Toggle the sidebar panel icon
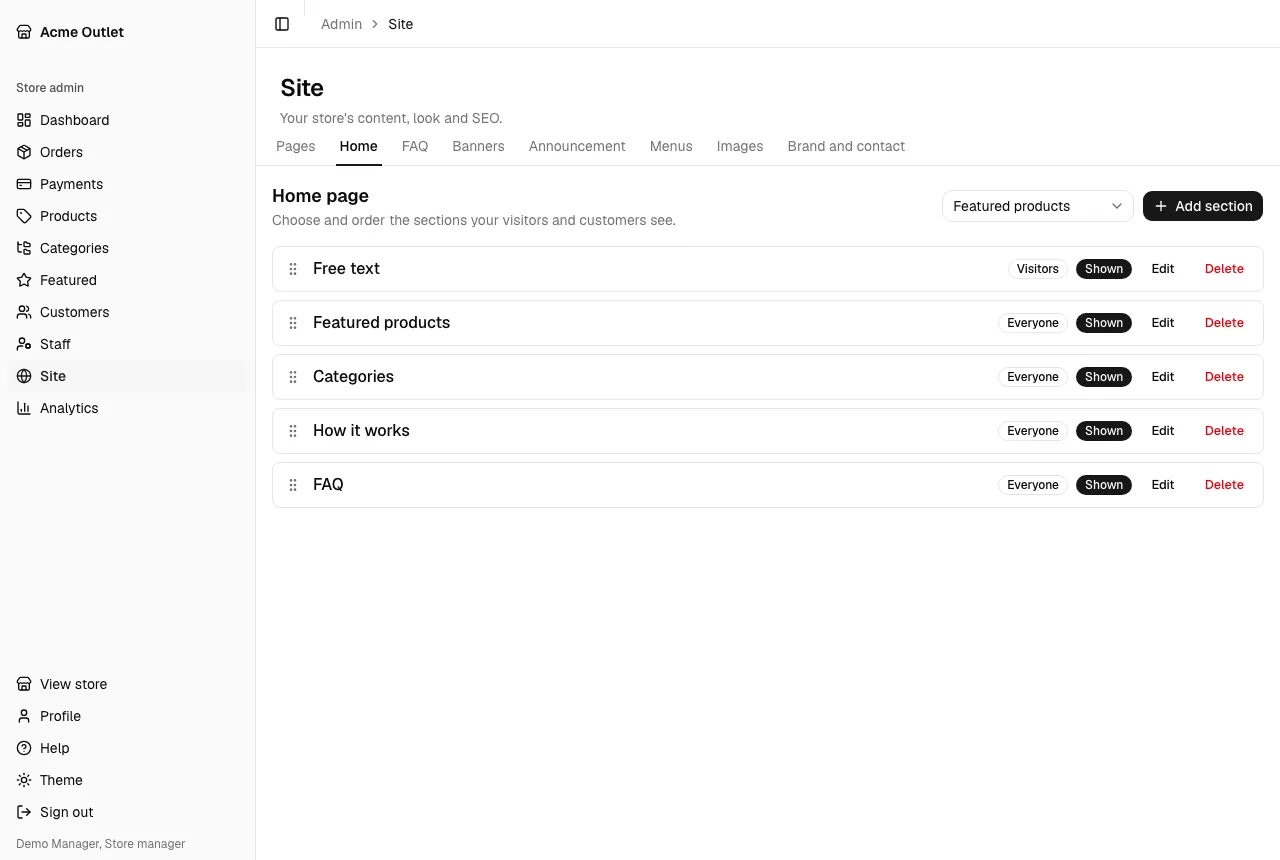Image resolution: width=1280 pixels, height=860 pixels. (x=282, y=24)
